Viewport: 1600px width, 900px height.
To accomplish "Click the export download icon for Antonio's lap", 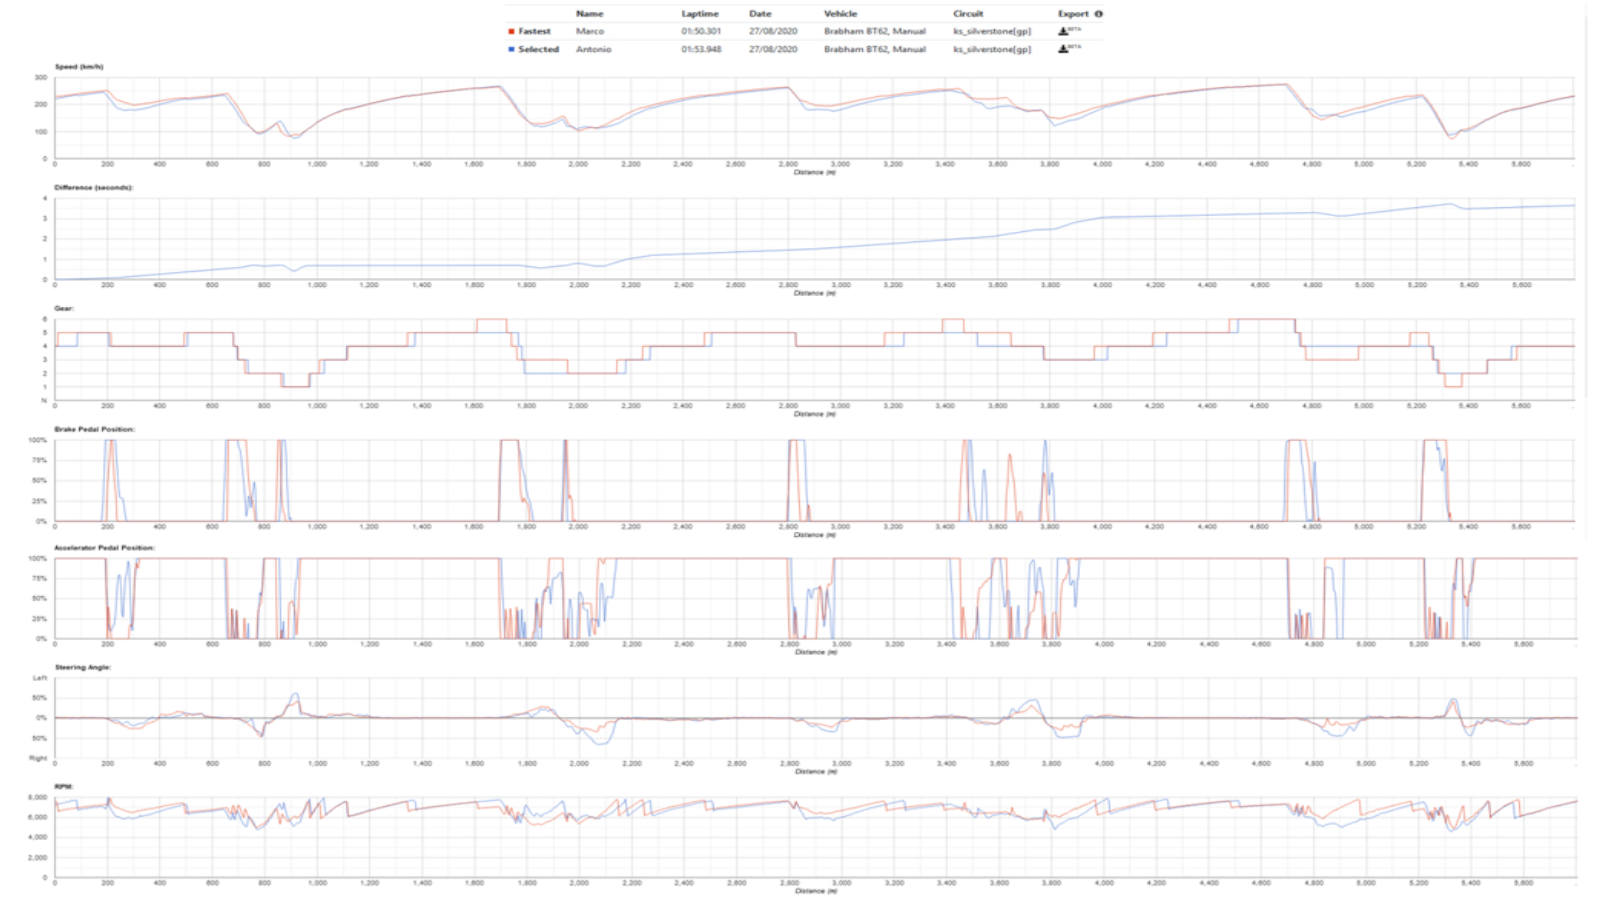I will point(1063,49).
